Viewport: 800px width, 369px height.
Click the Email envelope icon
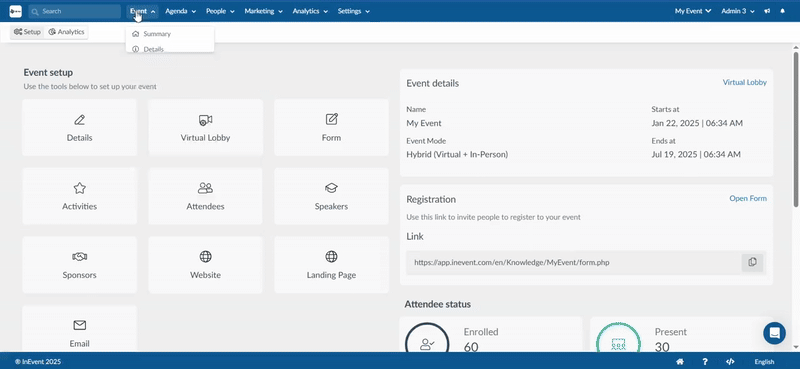tap(80, 325)
